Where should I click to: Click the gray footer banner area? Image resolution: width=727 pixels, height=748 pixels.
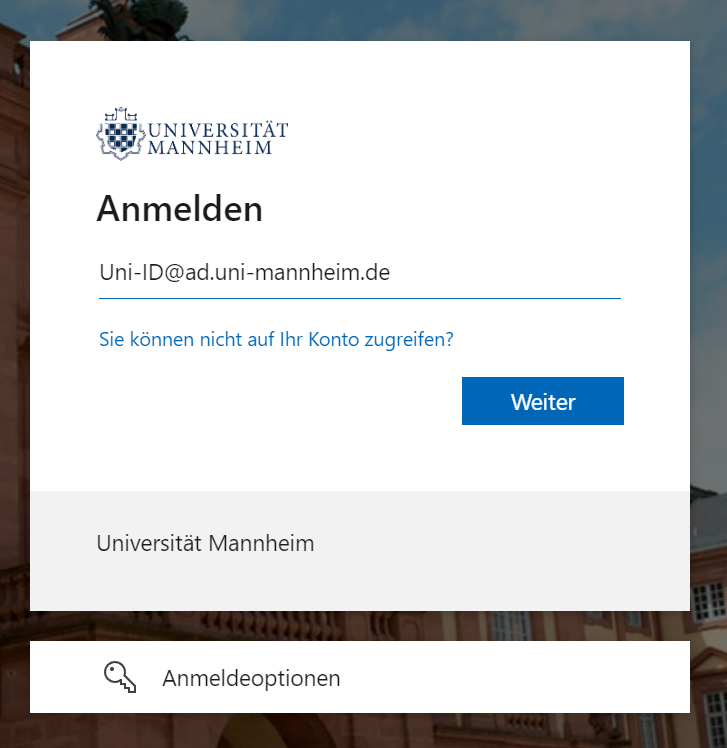point(360,551)
